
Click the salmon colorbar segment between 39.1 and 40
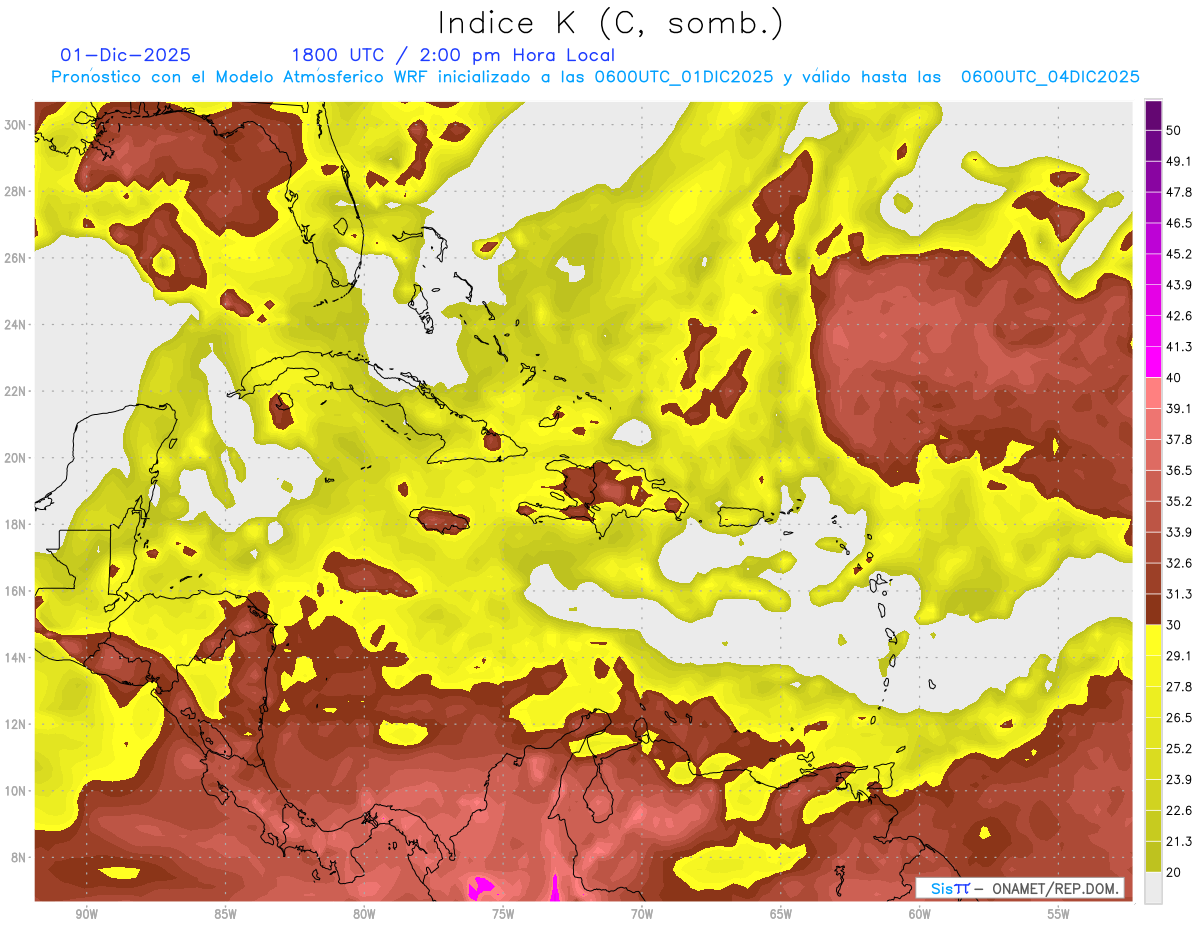(x=1153, y=393)
